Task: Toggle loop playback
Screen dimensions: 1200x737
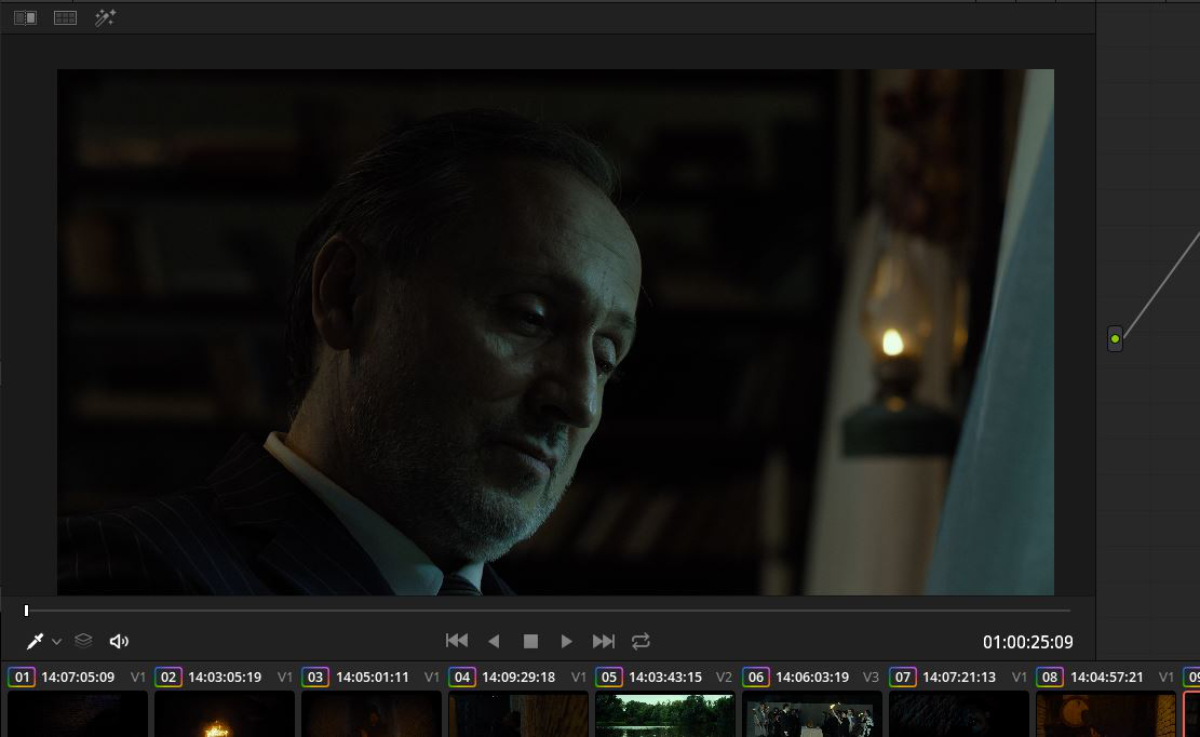Action: pyautogui.click(x=641, y=641)
